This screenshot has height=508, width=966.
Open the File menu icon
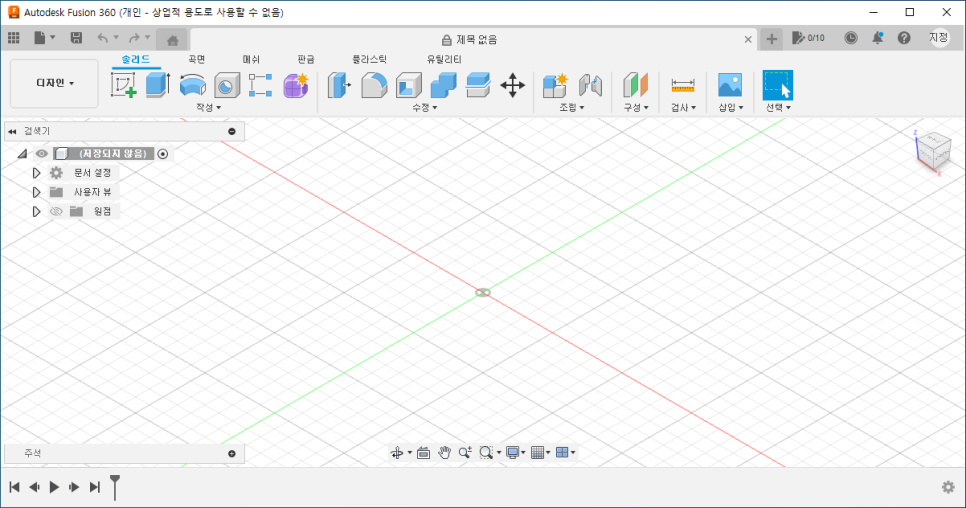44,38
